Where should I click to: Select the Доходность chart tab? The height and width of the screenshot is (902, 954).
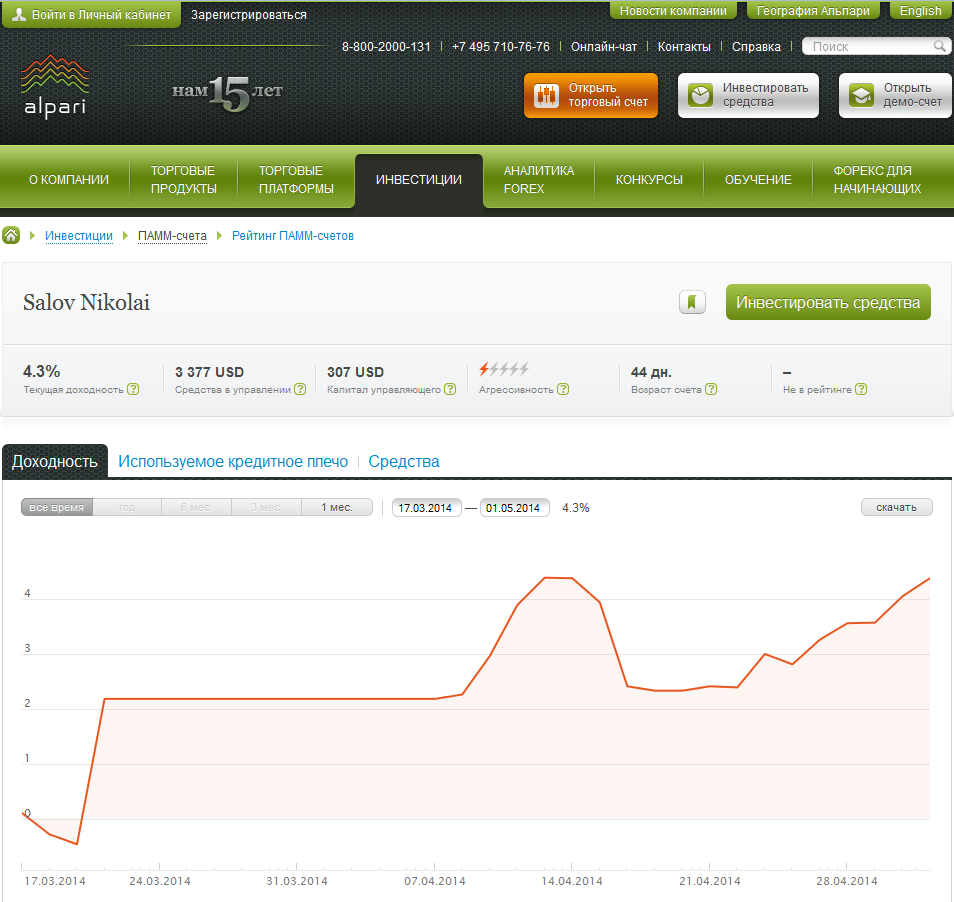pyautogui.click(x=55, y=462)
